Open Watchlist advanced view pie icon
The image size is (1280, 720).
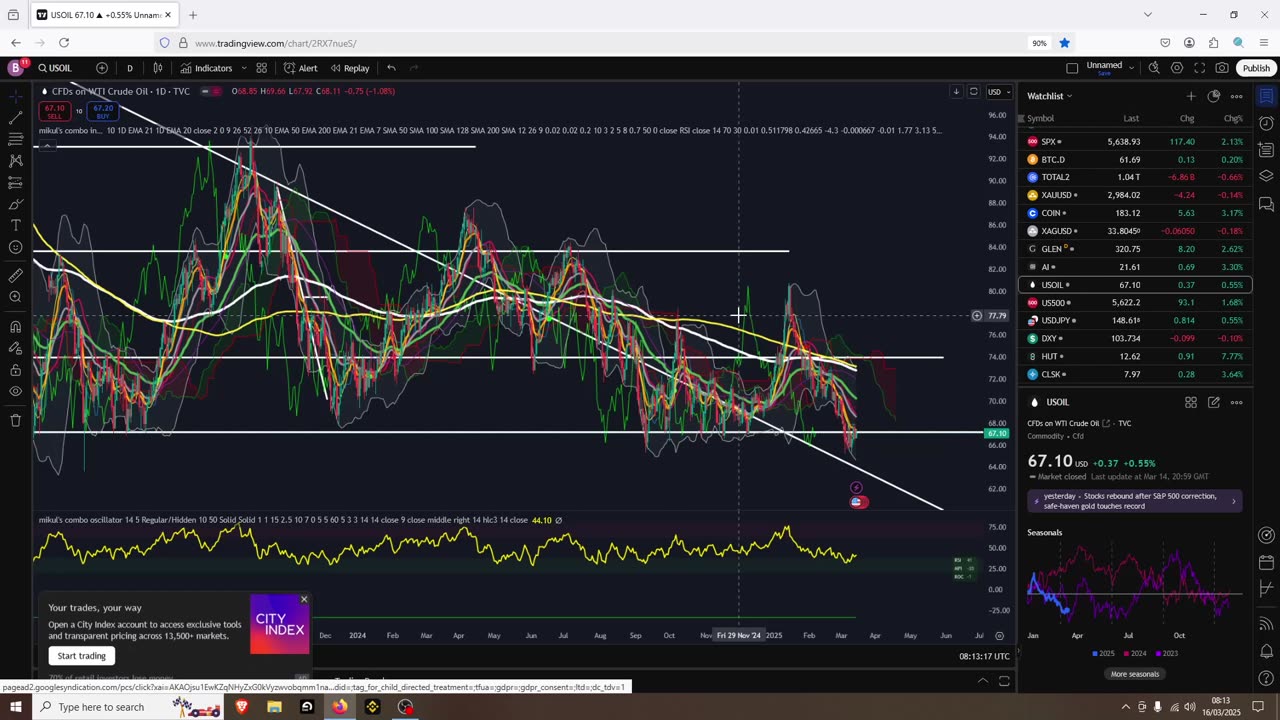pyautogui.click(x=1213, y=96)
